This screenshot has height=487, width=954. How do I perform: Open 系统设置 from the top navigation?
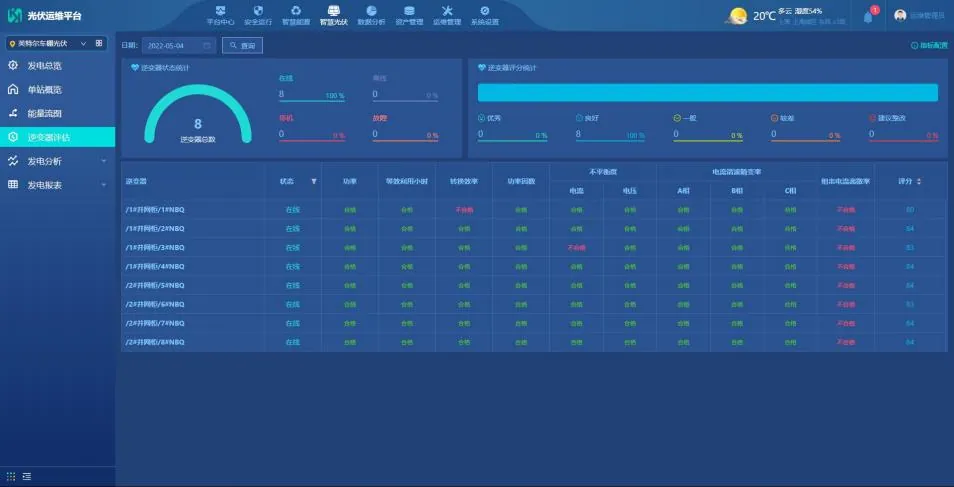[x=484, y=15]
